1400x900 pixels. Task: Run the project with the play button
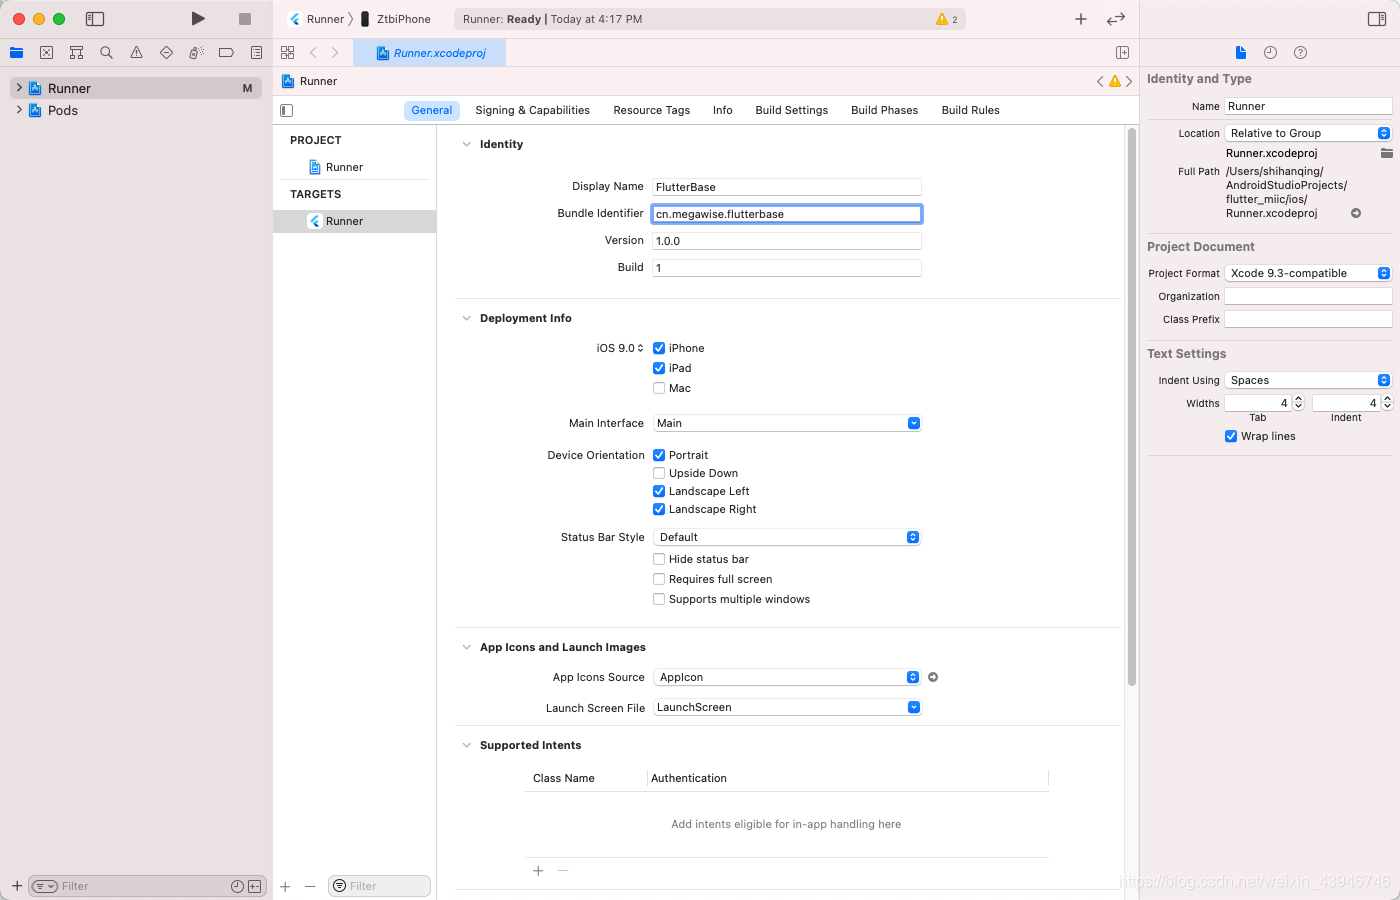coord(198,19)
